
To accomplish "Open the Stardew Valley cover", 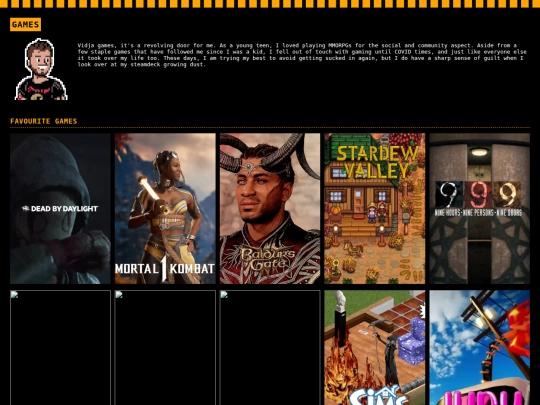I will pyautogui.click(x=375, y=209).
